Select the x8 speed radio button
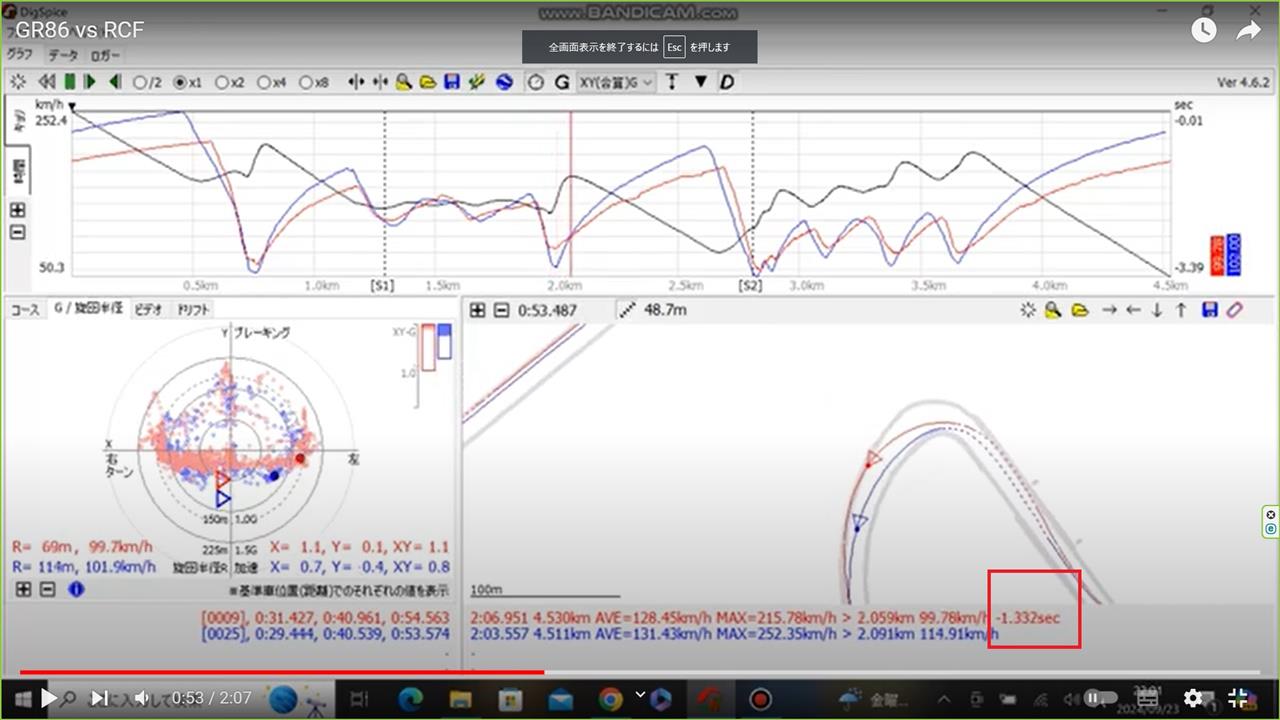This screenshot has width=1280, height=720. click(x=314, y=83)
